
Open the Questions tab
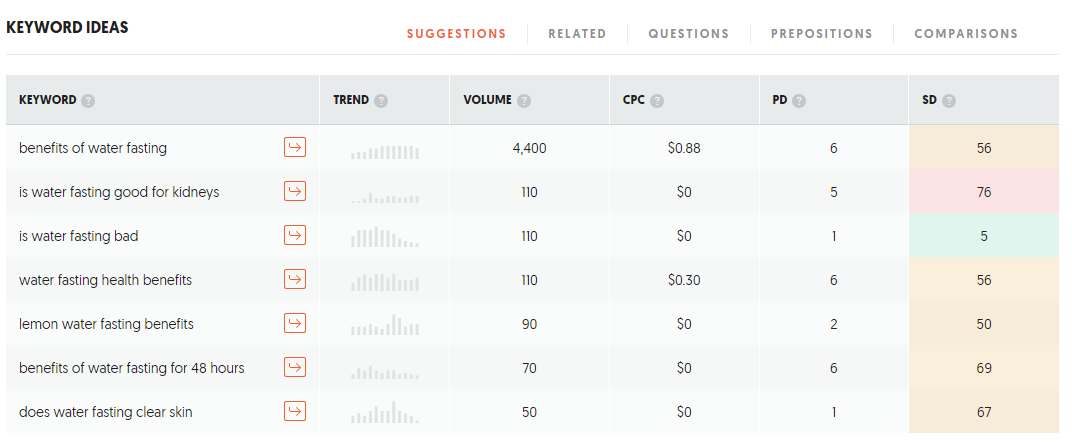(x=688, y=33)
